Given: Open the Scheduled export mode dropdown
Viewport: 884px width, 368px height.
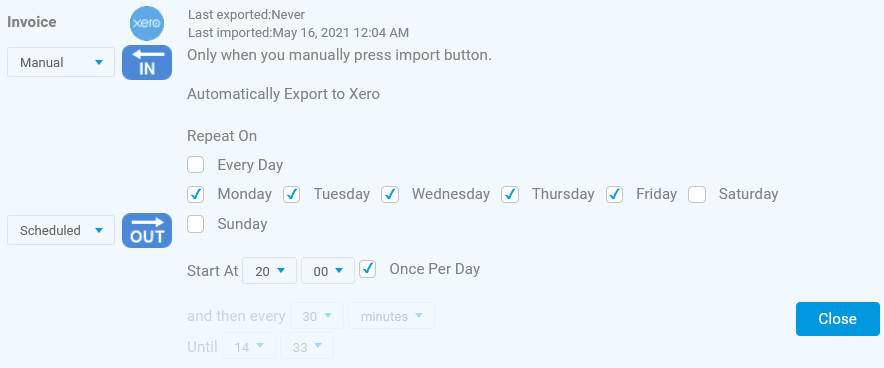Looking at the screenshot, I should (x=61, y=230).
